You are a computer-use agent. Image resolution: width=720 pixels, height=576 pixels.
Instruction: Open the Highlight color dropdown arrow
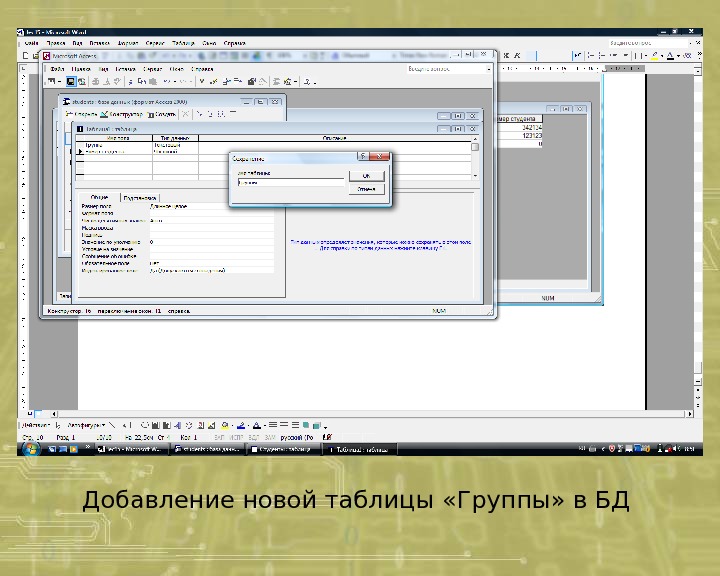click(x=662, y=56)
